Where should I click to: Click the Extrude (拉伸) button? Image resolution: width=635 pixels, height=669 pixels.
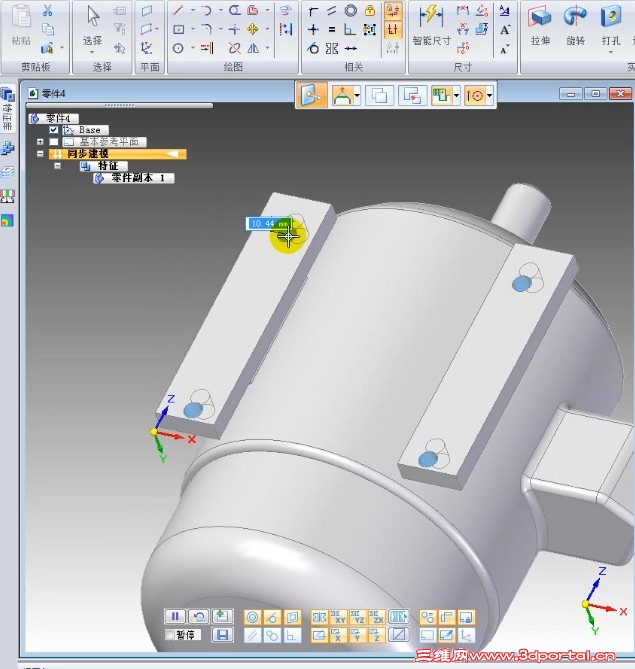click(x=540, y=25)
